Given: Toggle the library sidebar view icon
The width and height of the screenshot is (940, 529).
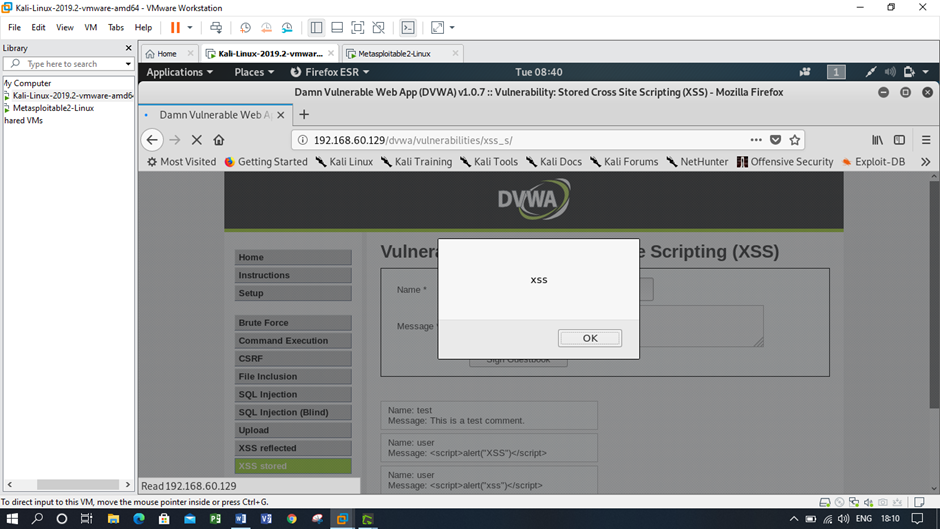Looking at the screenshot, I should pyautogui.click(x=317, y=28).
